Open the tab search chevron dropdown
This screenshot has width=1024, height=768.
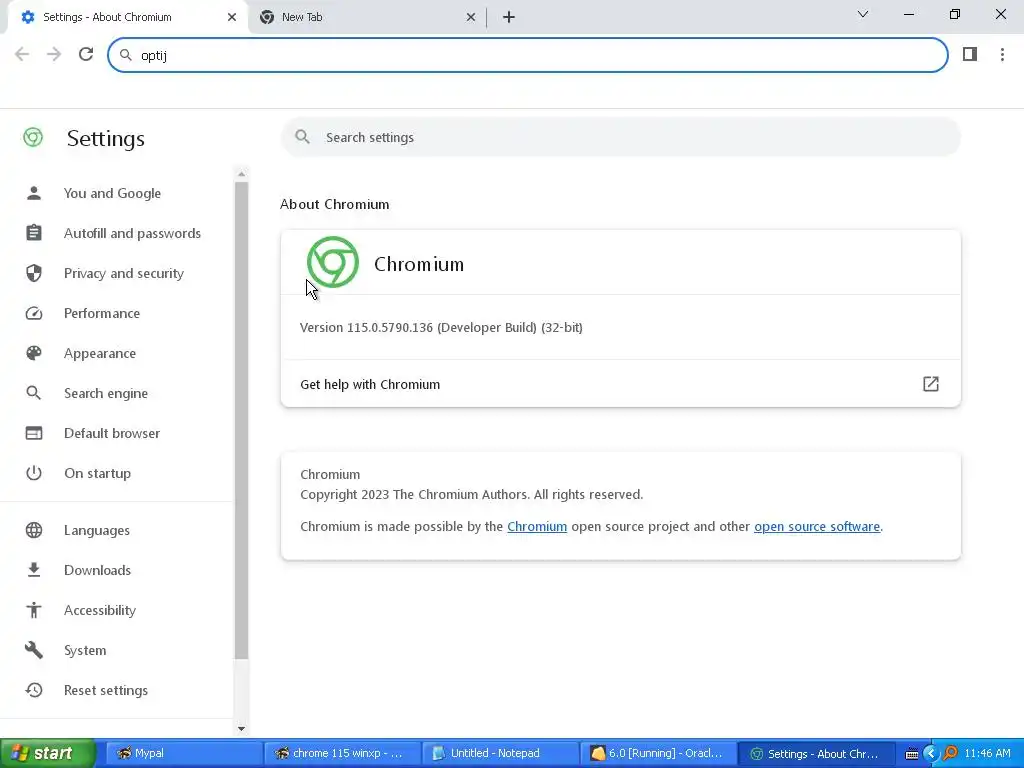point(863,14)
